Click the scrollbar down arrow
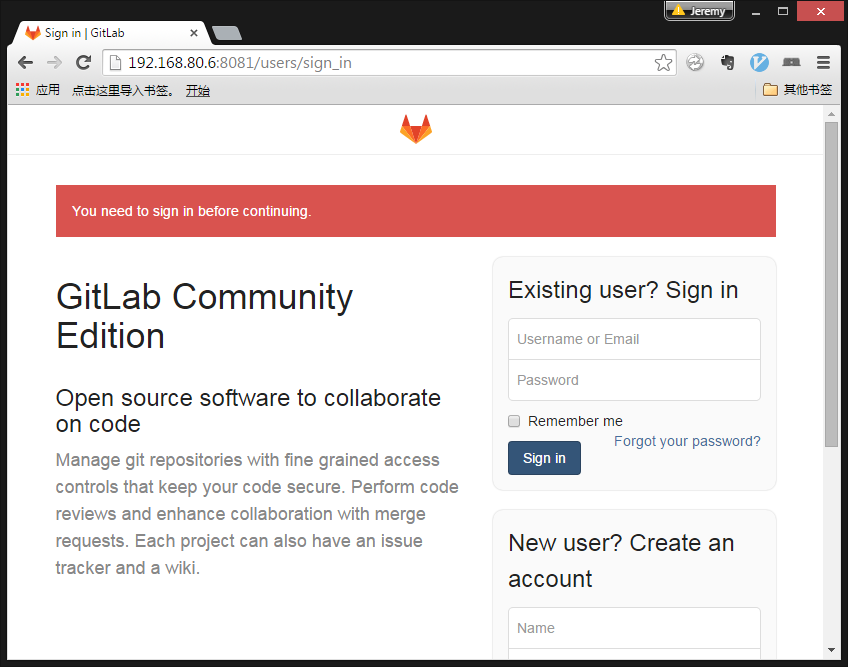 [831, 650]
